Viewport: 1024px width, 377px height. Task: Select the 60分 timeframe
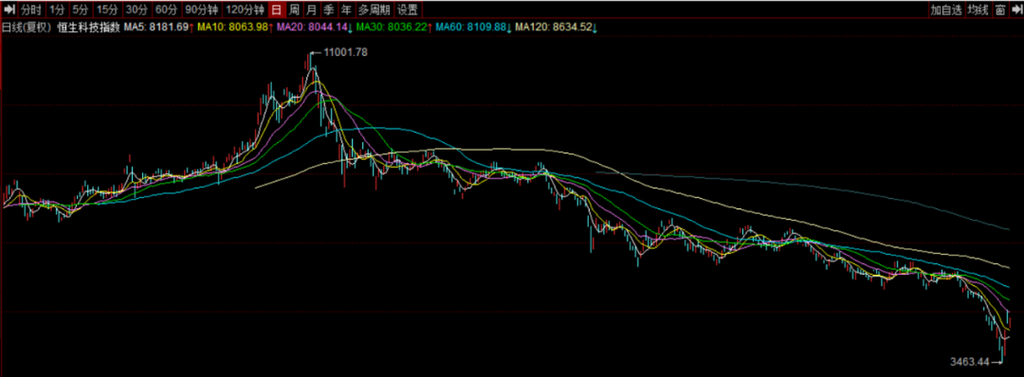pyautogui.click(x=167, y=9)
